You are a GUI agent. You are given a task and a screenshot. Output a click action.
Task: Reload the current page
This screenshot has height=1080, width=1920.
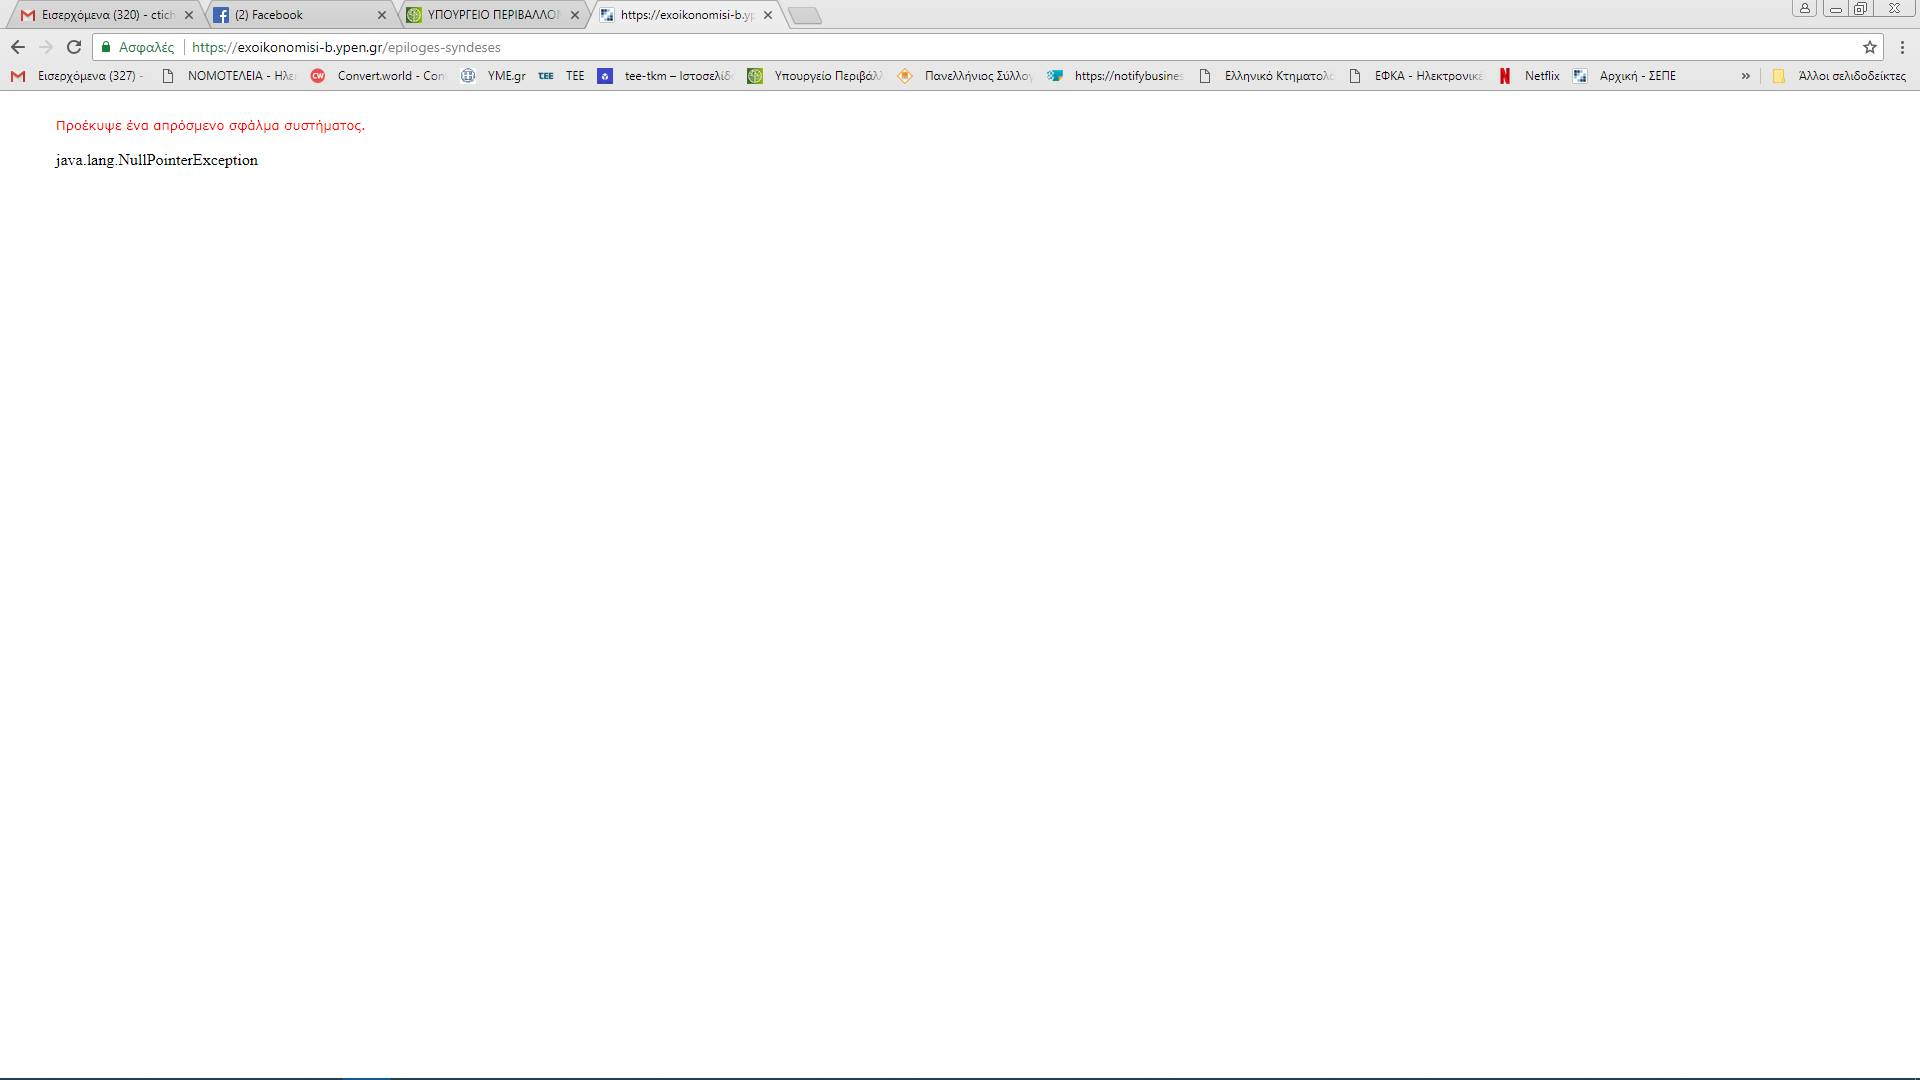coord(73,47)
